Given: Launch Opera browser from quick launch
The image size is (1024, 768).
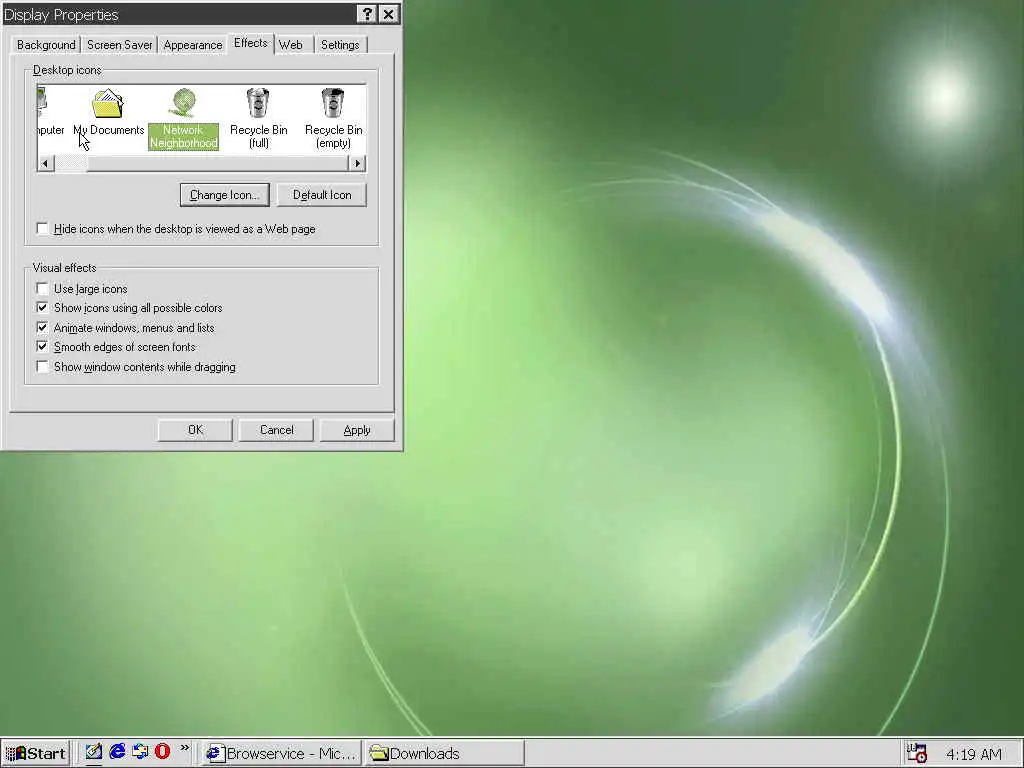Looking at the screenshot, I should click(x=163, y=752).
